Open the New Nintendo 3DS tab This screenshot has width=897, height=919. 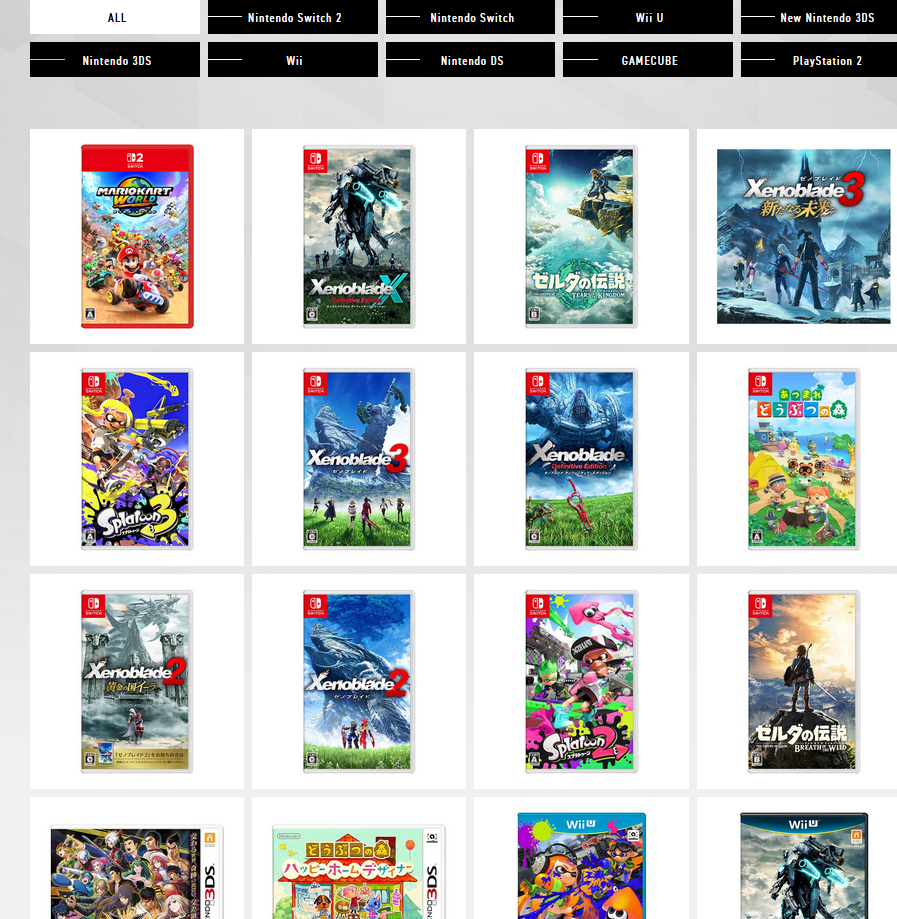click(819, 17)
